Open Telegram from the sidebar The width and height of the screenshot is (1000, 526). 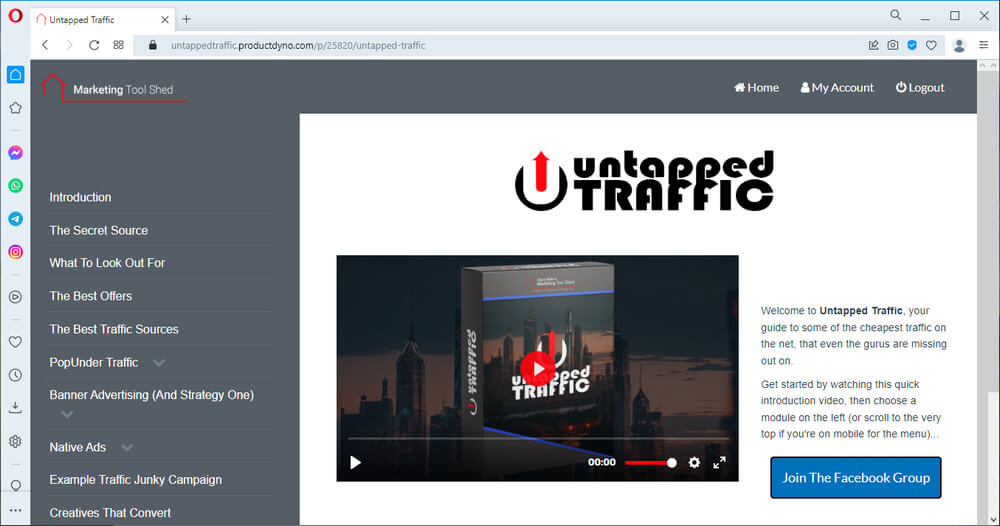tap(15, 219)
